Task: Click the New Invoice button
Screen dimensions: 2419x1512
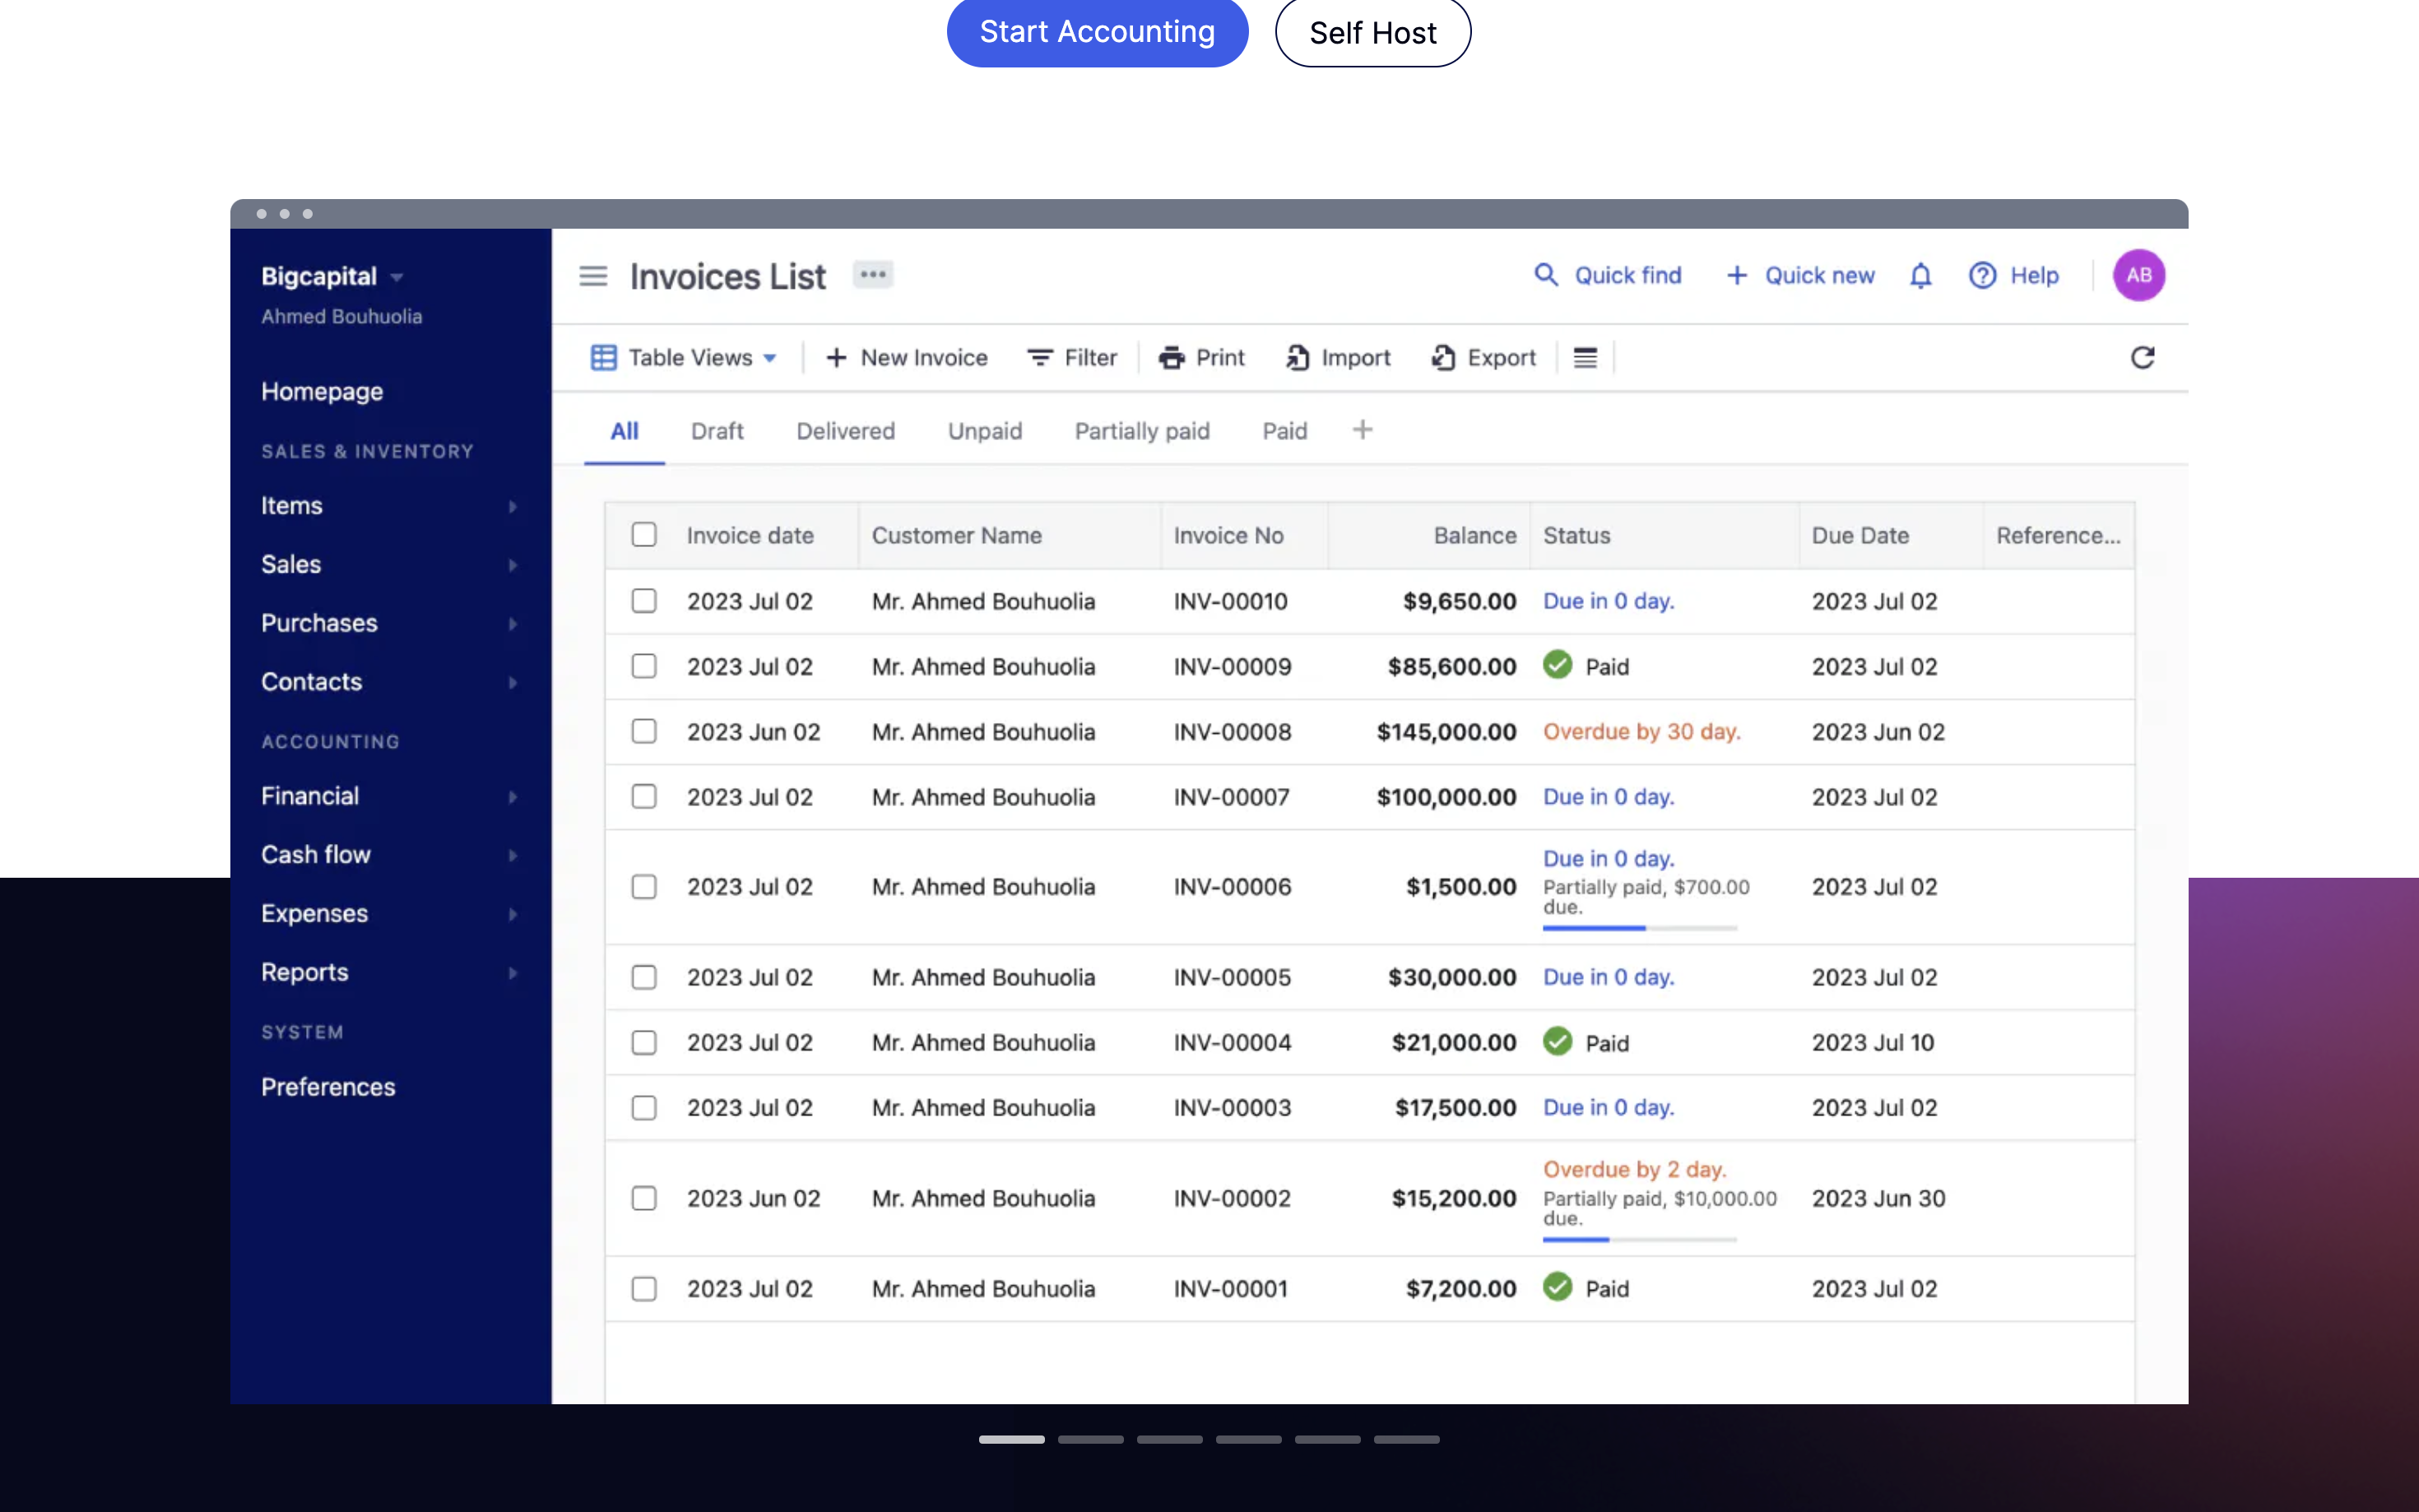Action: coord(906,358)
